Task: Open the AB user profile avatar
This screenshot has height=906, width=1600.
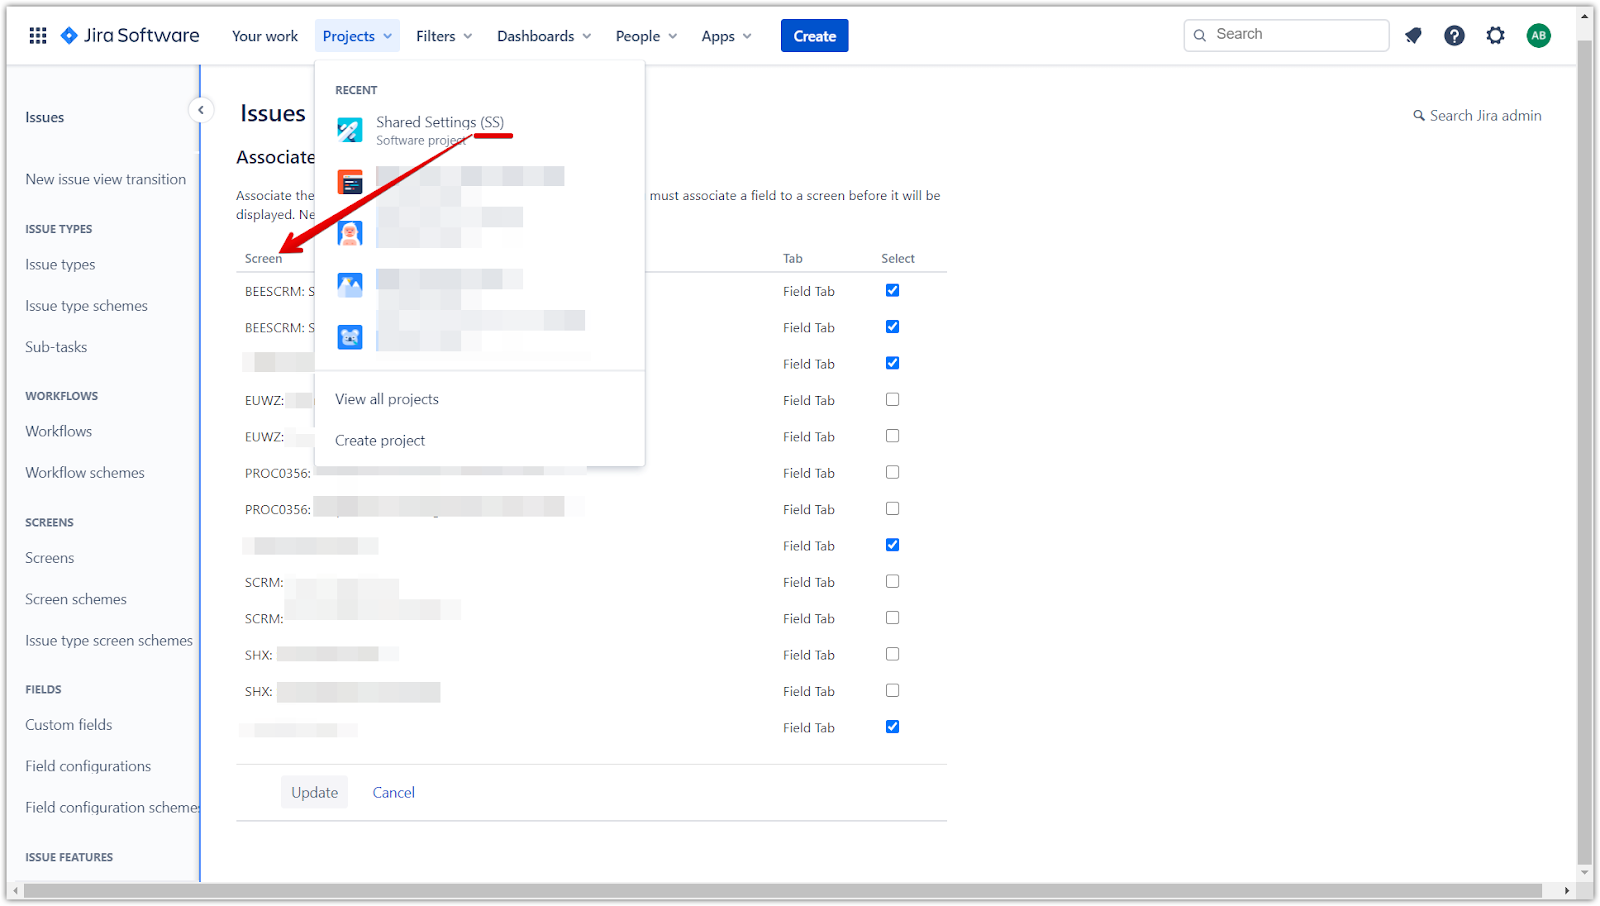Action: point(1538,36)
